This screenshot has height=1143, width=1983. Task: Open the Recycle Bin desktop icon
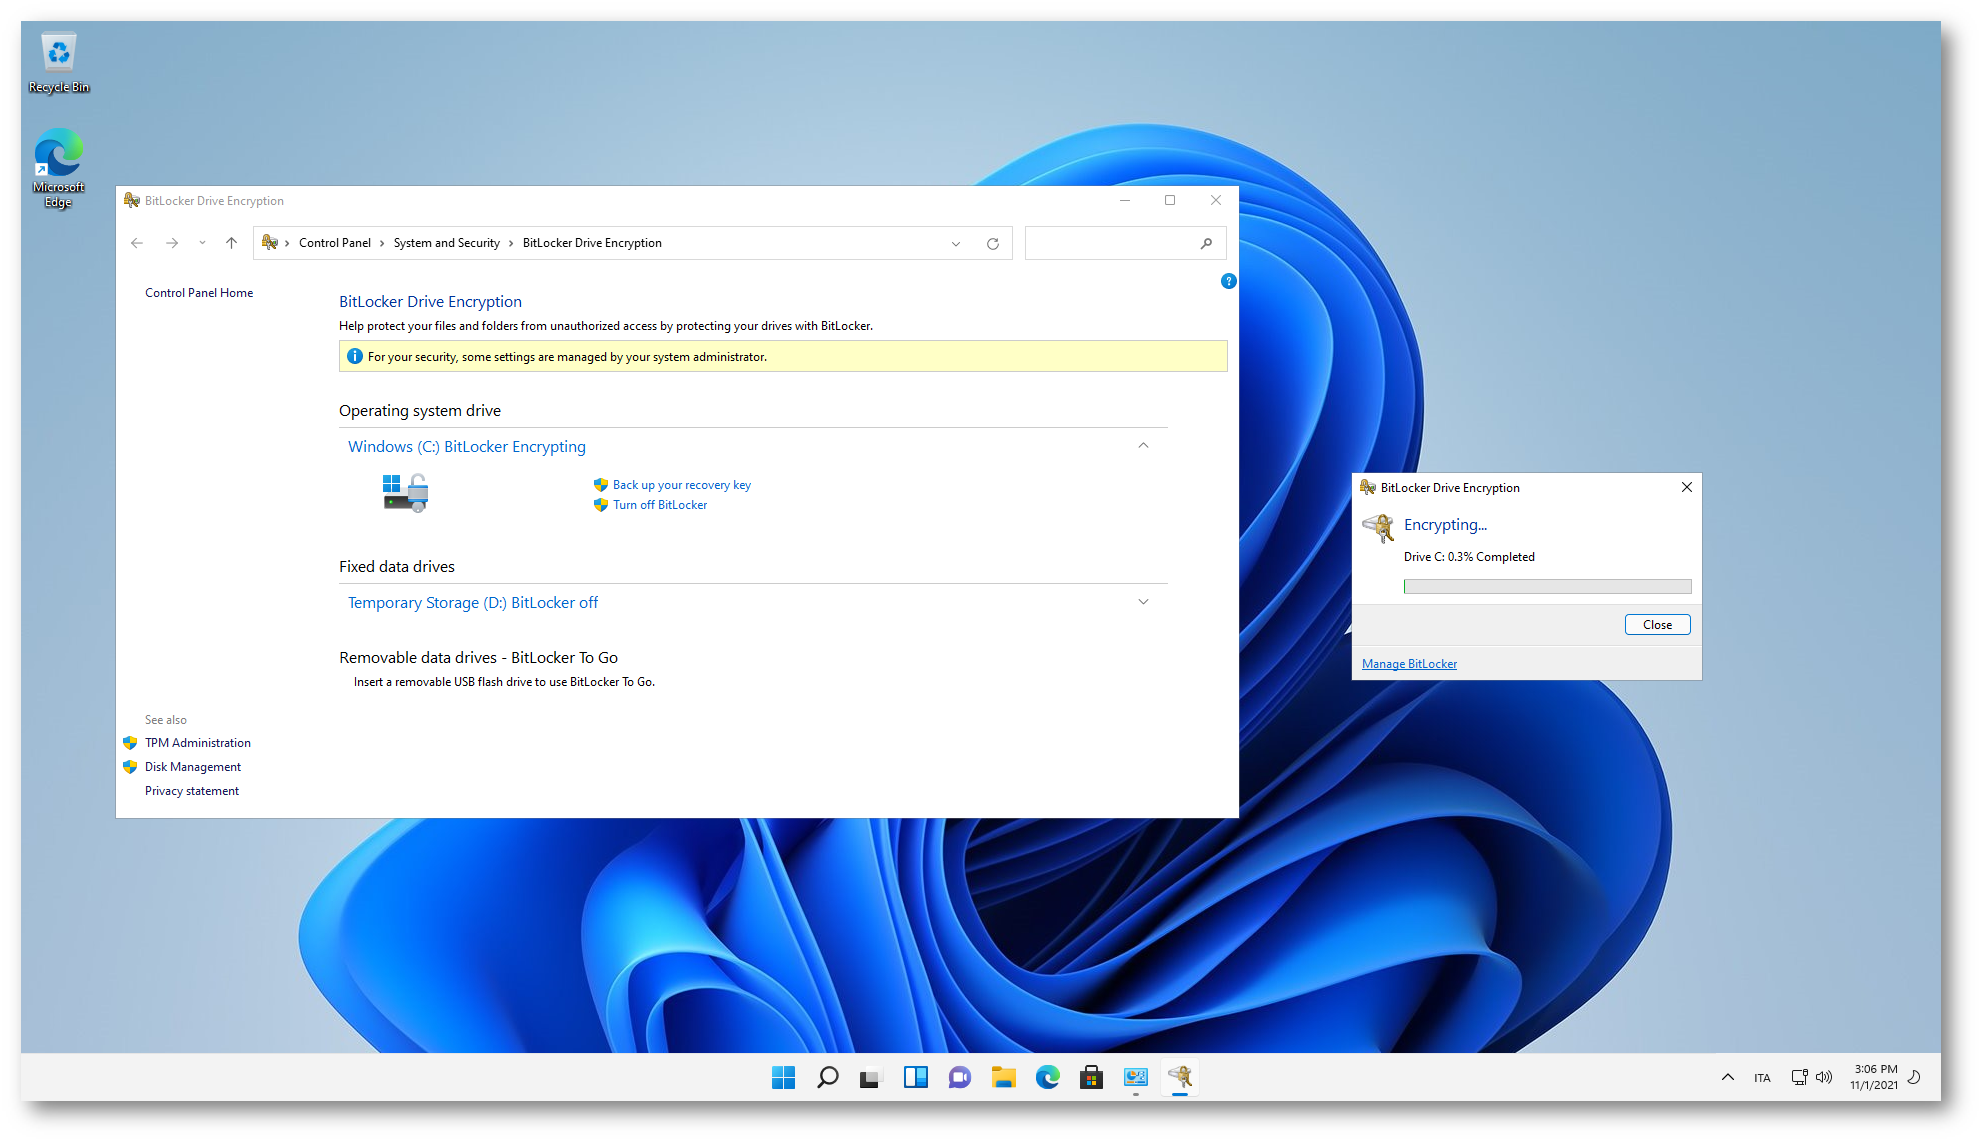pos(58,63)
